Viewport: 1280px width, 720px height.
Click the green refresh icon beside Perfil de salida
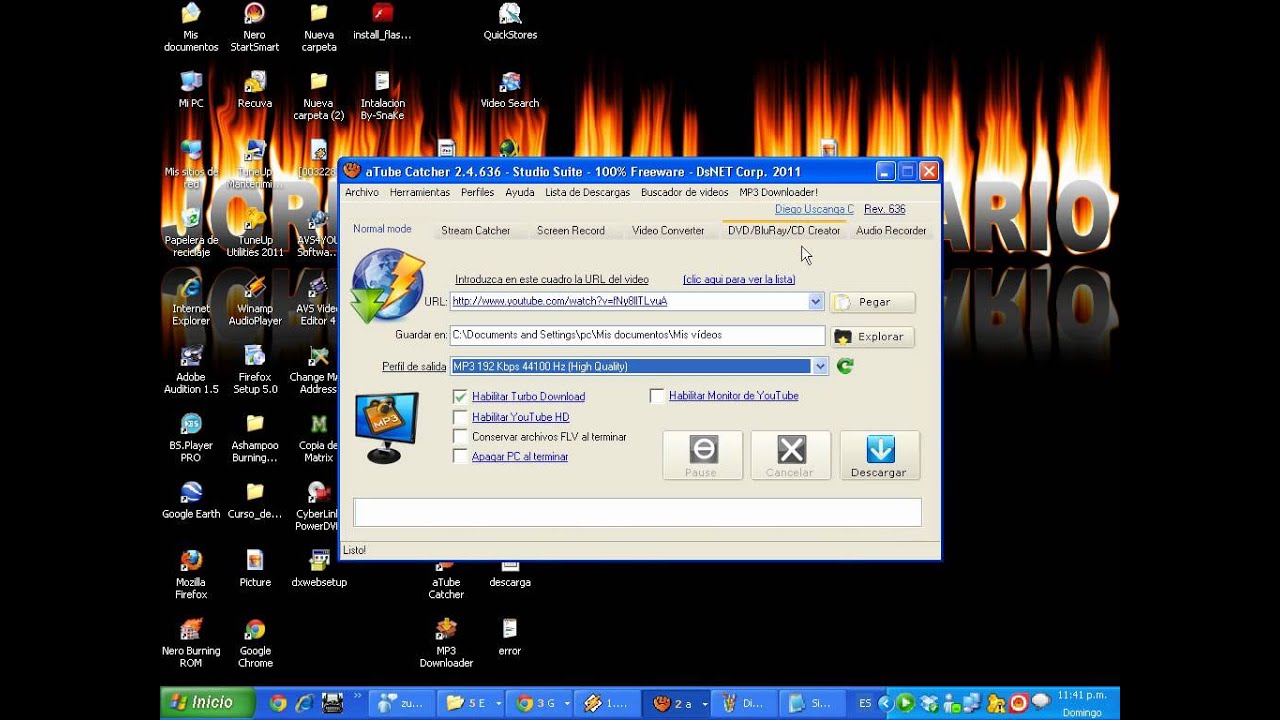(x=845, y=367)
